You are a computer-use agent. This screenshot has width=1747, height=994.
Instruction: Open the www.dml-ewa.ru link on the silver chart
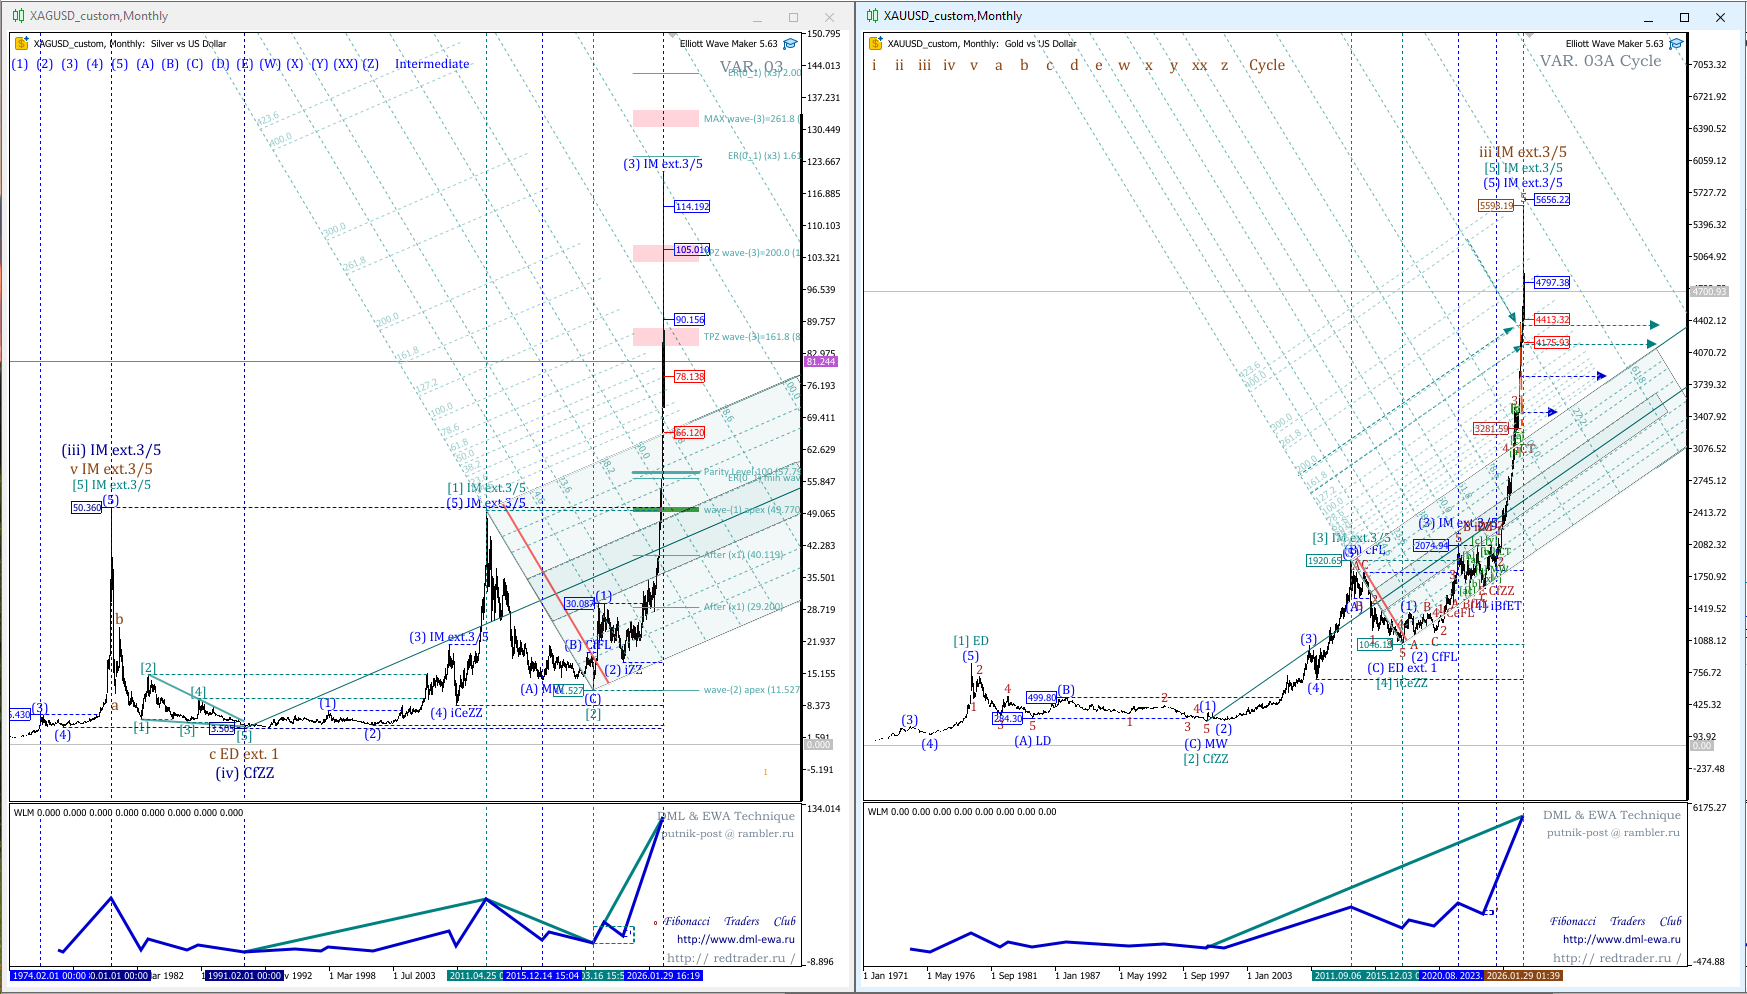coord(735,939)
